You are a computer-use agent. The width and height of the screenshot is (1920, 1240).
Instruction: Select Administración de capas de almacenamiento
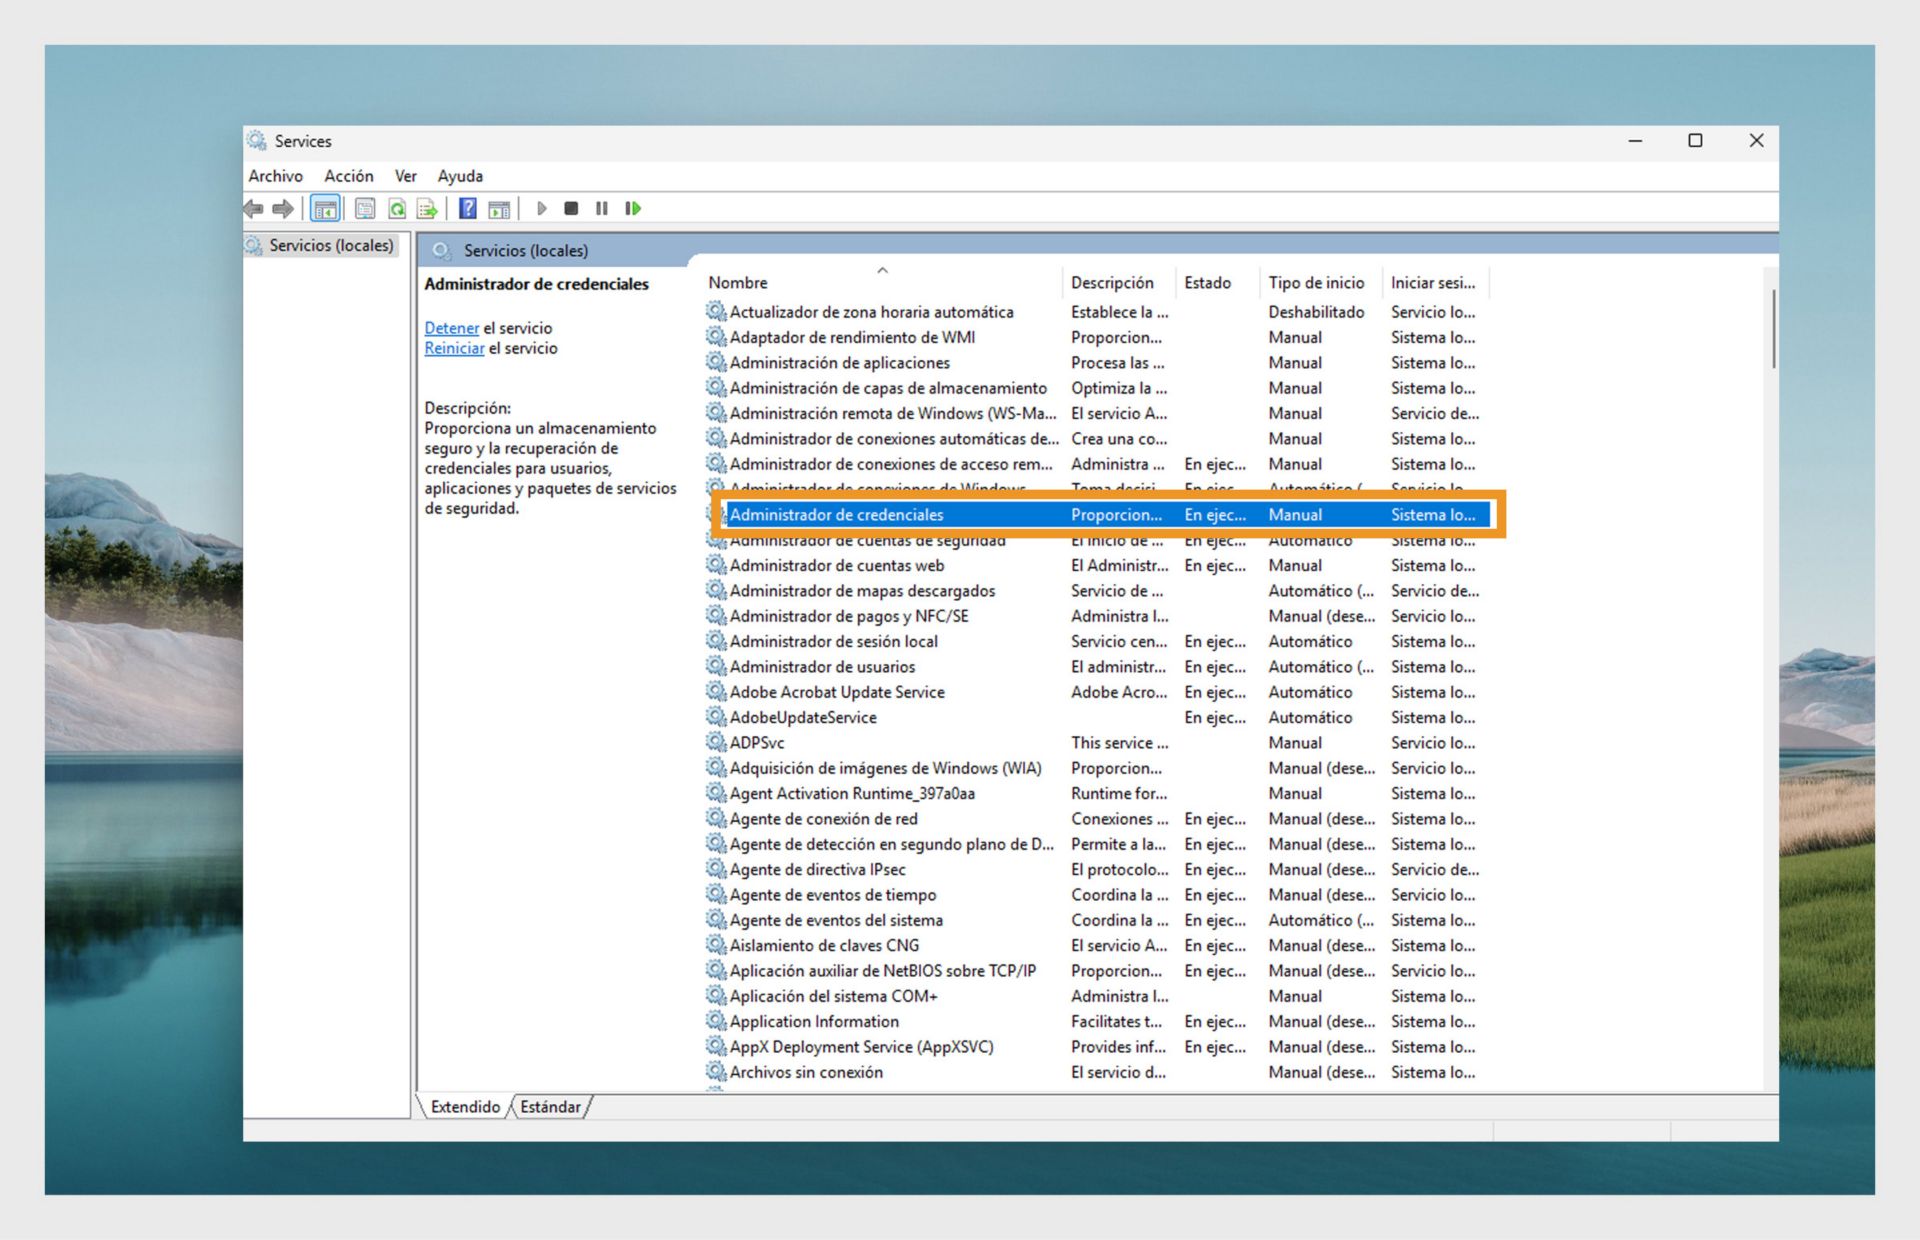[888, 388]
